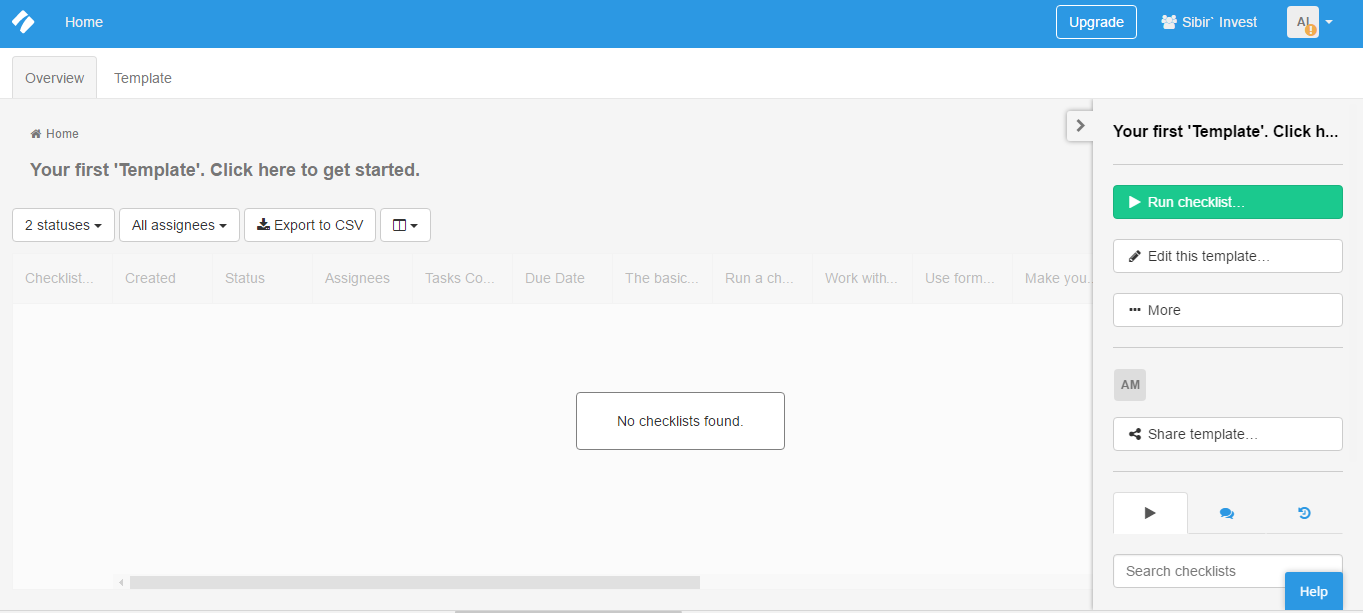Open the column visibility dropdown
The height and width of the screenshot is (613, 1363).
405,225
